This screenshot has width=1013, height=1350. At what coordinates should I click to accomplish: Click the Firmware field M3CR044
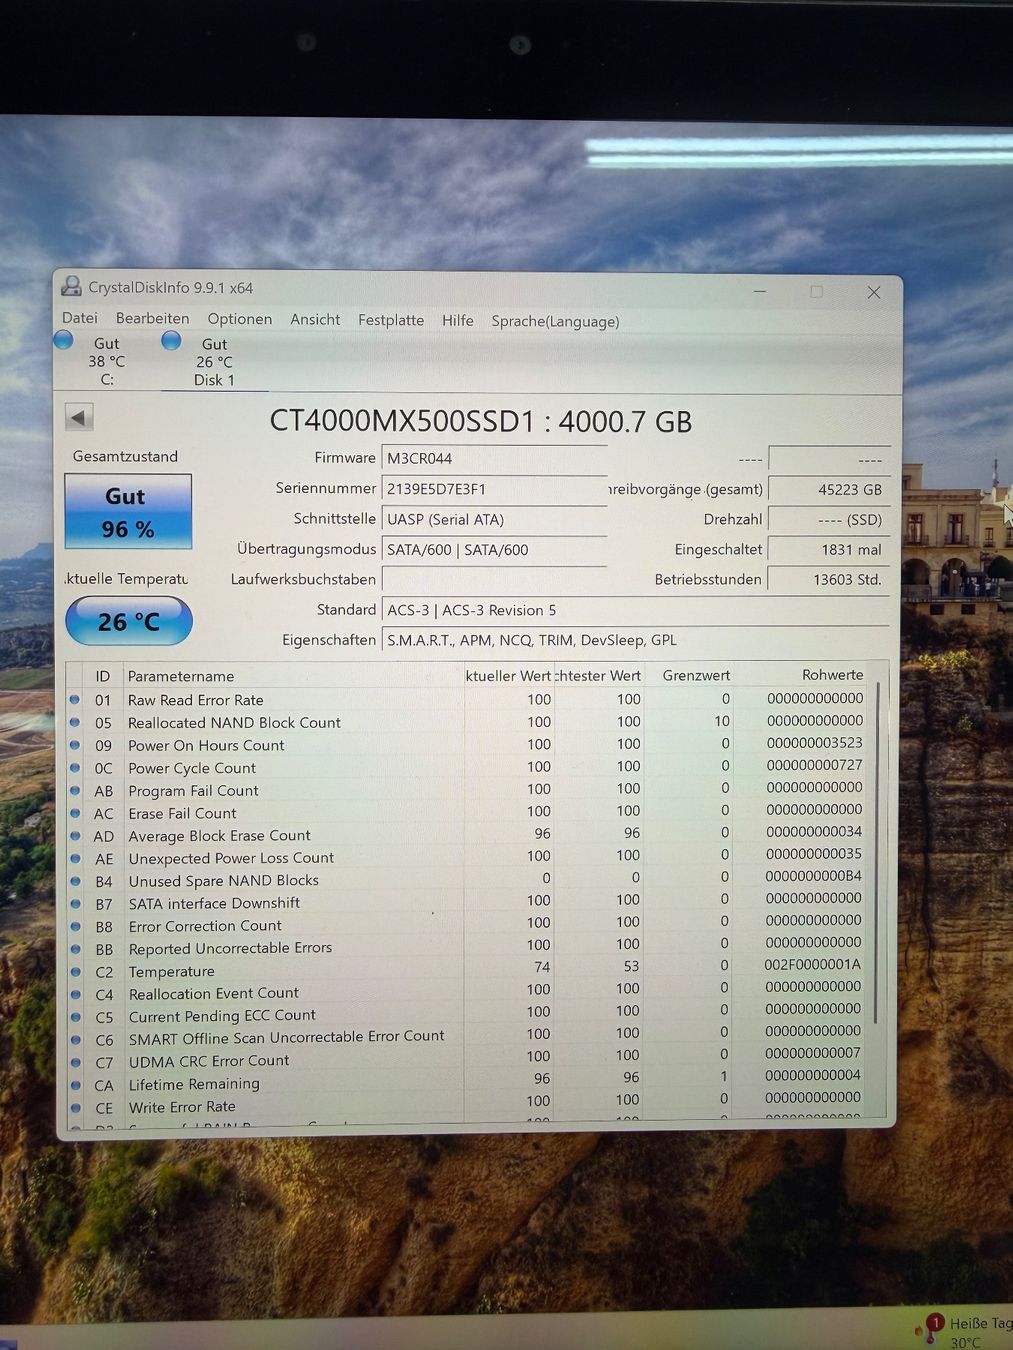pyautogui.click(x=494, y=458)
